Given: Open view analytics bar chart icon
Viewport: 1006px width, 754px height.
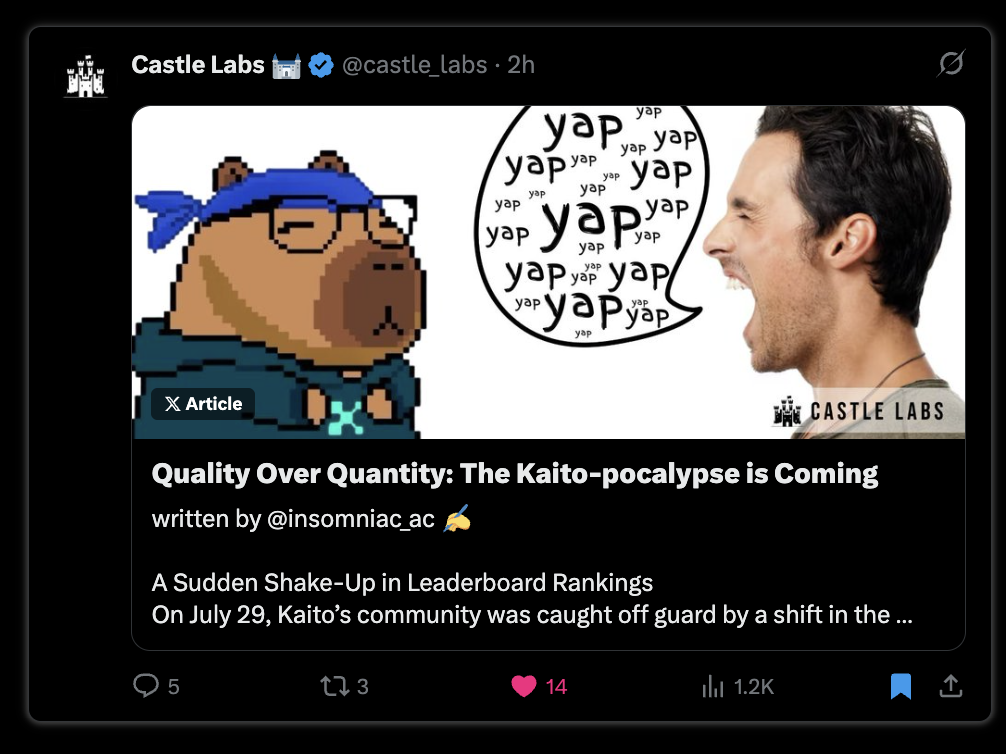Looking at the screenshot, I should point(713,687).
